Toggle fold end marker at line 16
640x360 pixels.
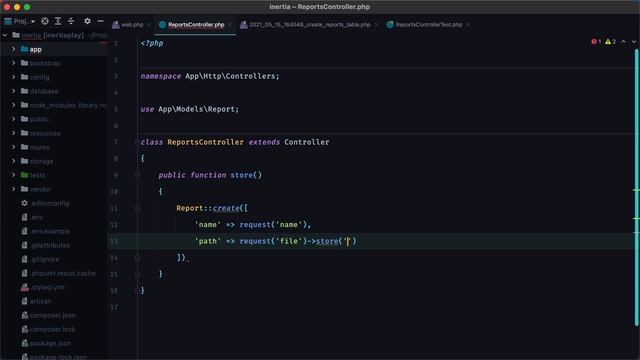(137, 291)
